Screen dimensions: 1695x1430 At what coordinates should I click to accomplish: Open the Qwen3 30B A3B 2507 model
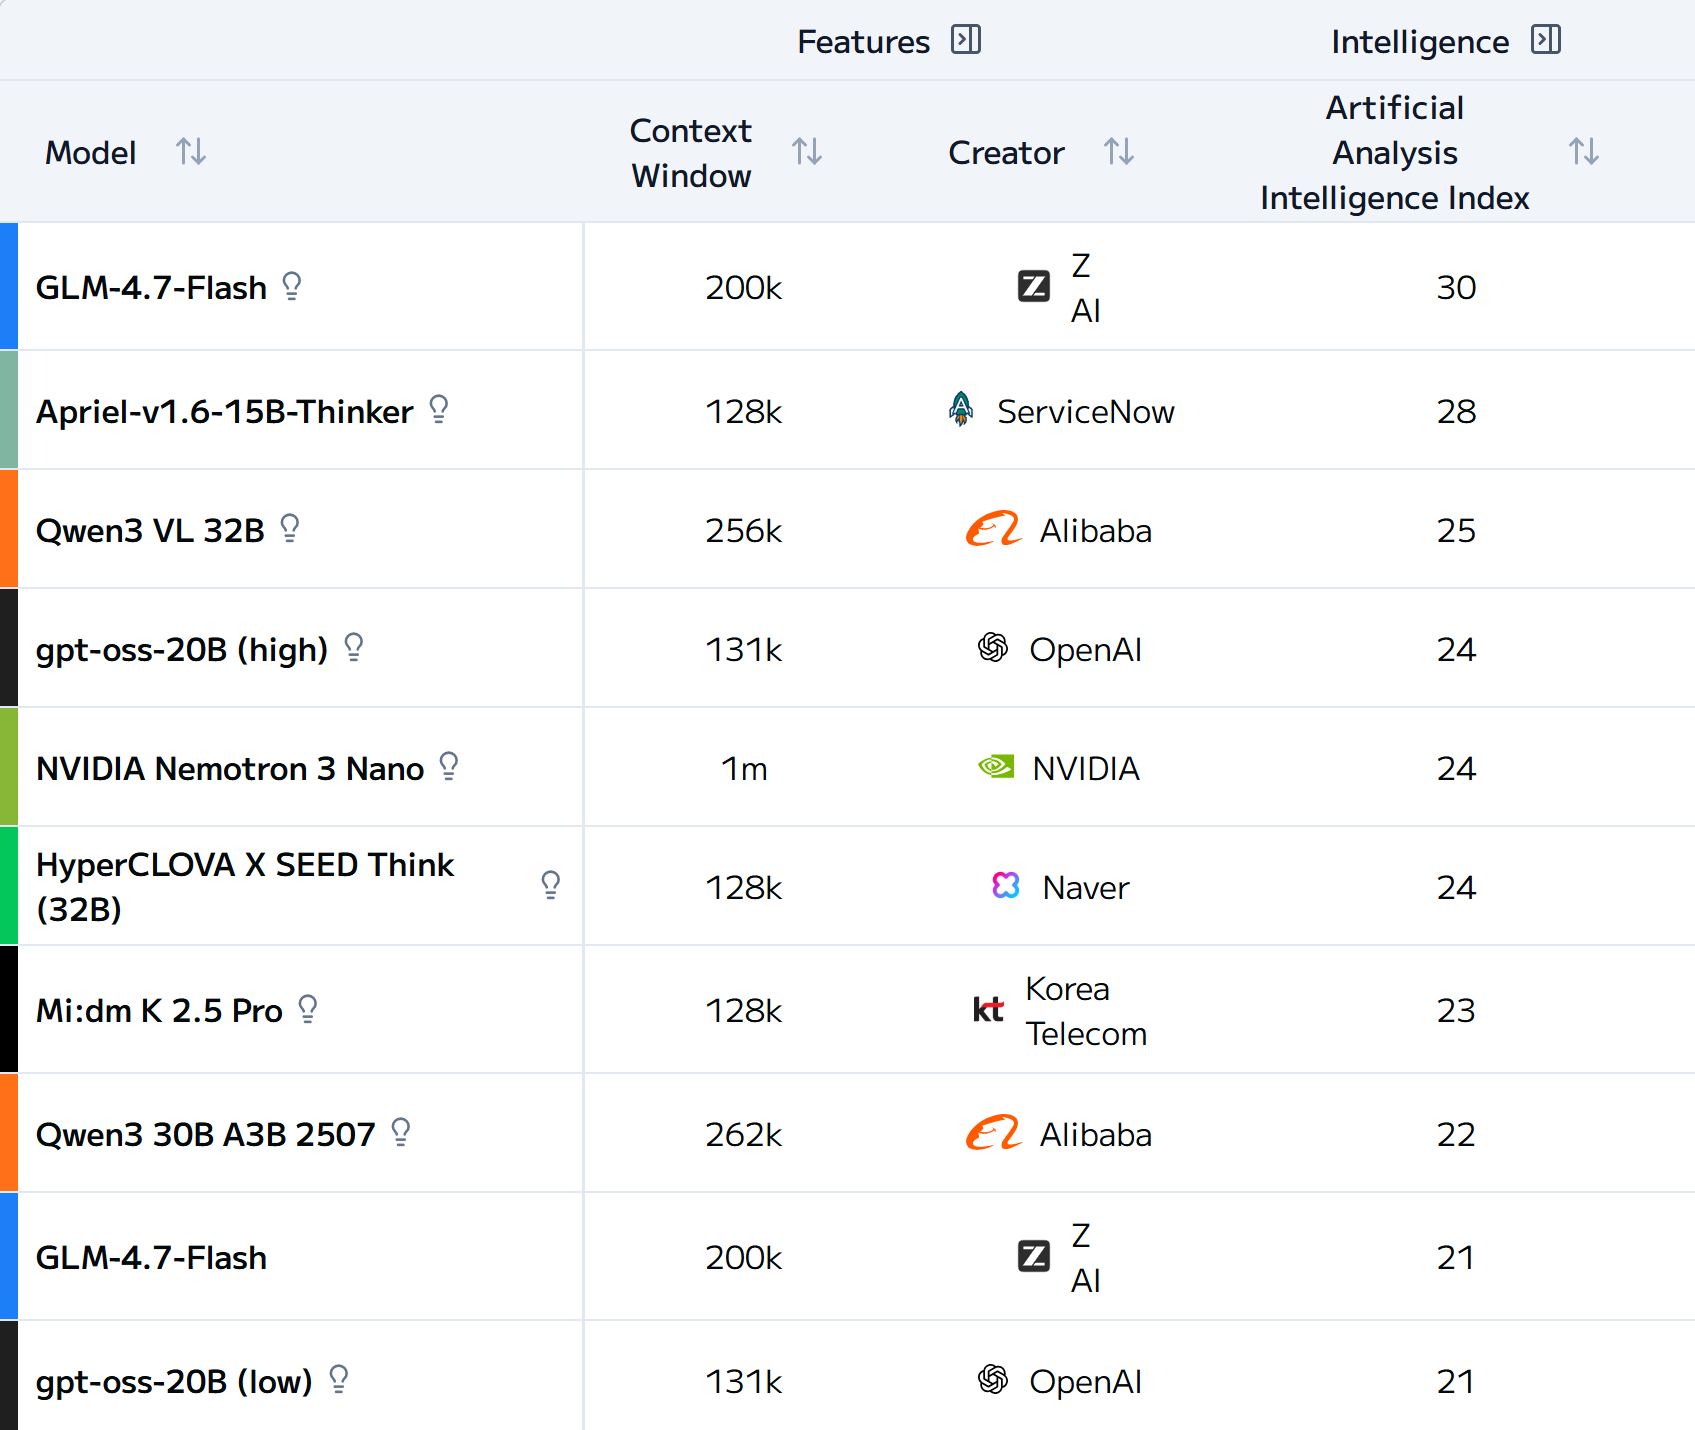click(x=205, y=1134)
